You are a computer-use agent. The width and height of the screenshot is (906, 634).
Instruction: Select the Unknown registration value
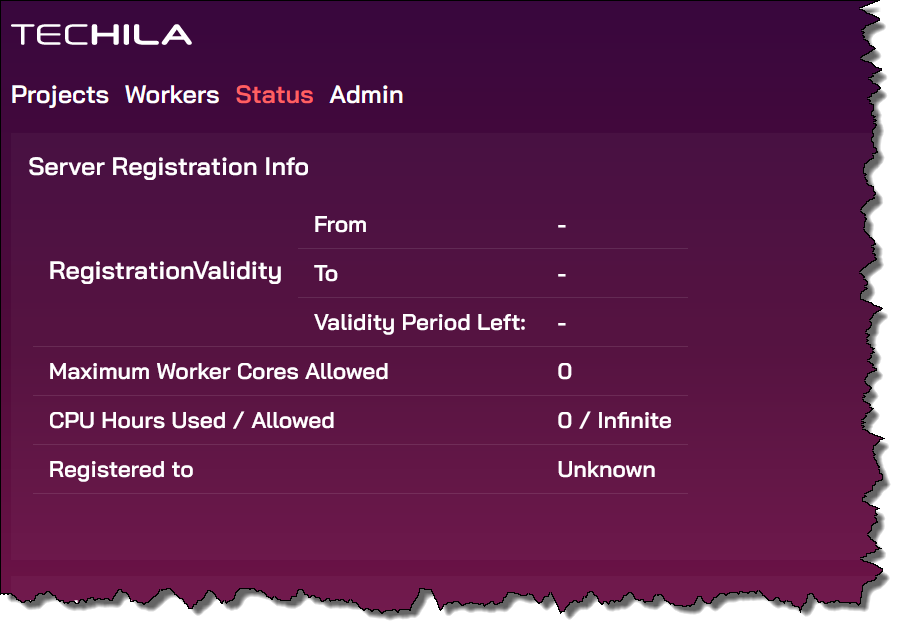click(606, 470)
